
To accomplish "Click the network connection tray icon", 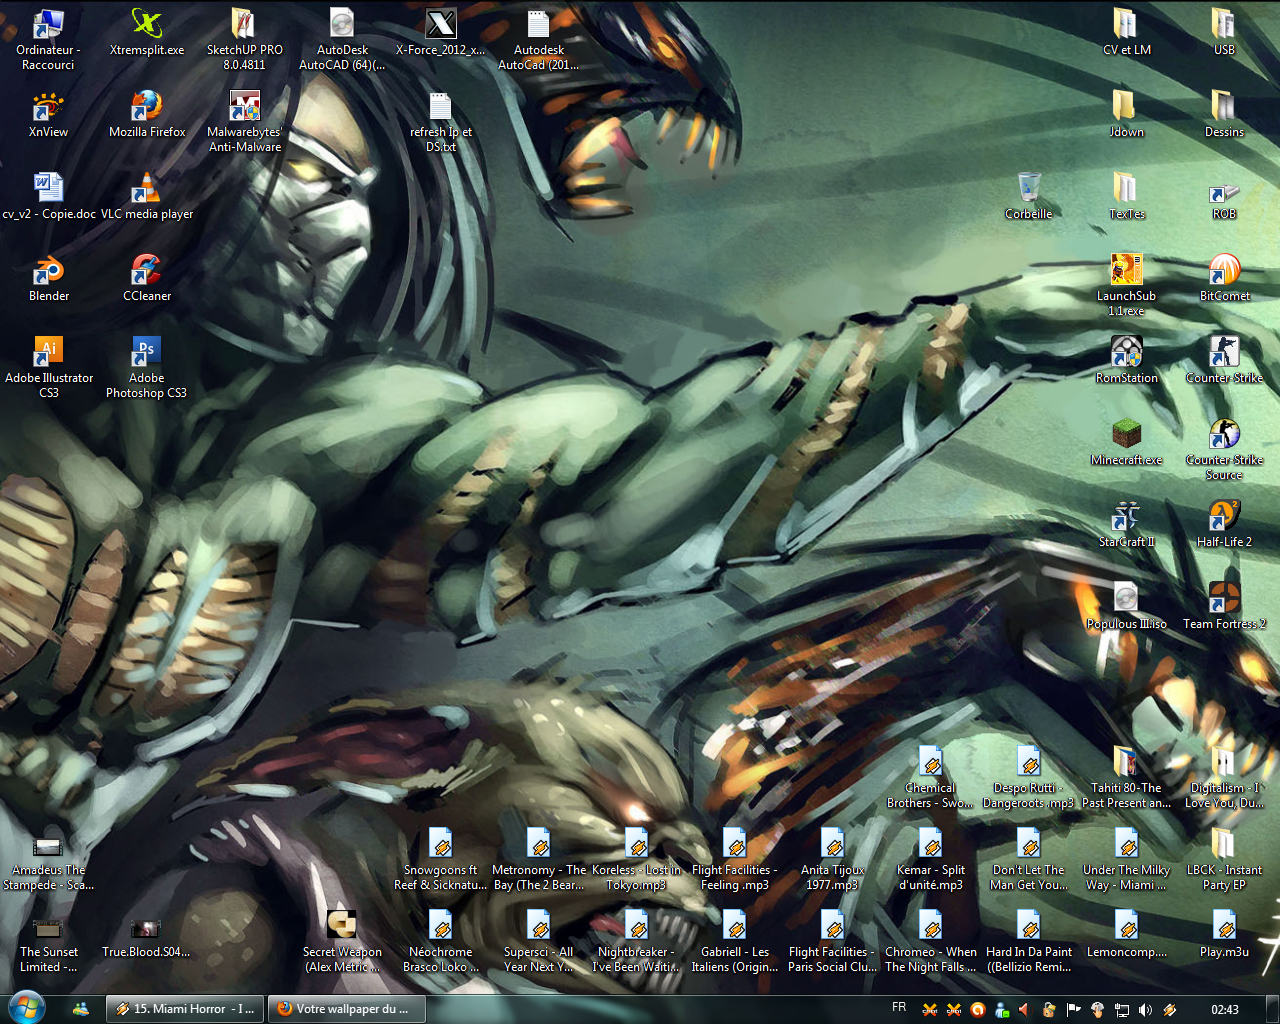I will point(1121,1010).
